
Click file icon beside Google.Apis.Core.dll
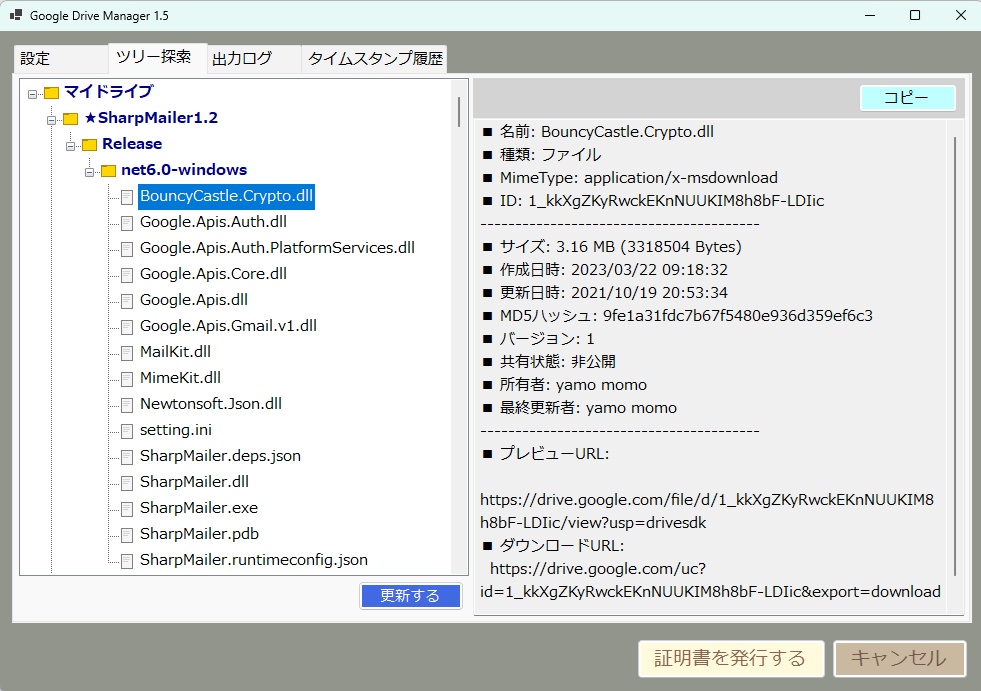(x=126, y=275)
